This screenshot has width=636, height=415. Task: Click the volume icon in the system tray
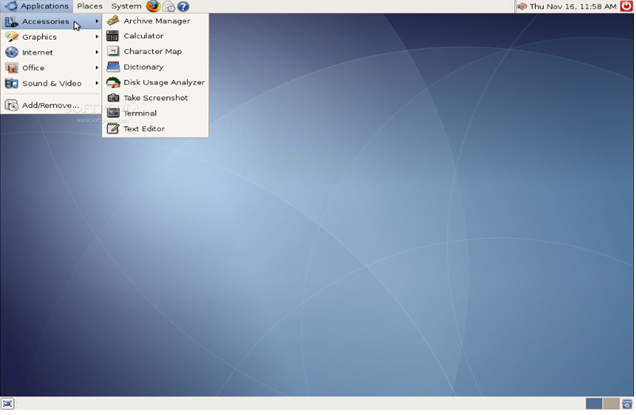(521, 6)
